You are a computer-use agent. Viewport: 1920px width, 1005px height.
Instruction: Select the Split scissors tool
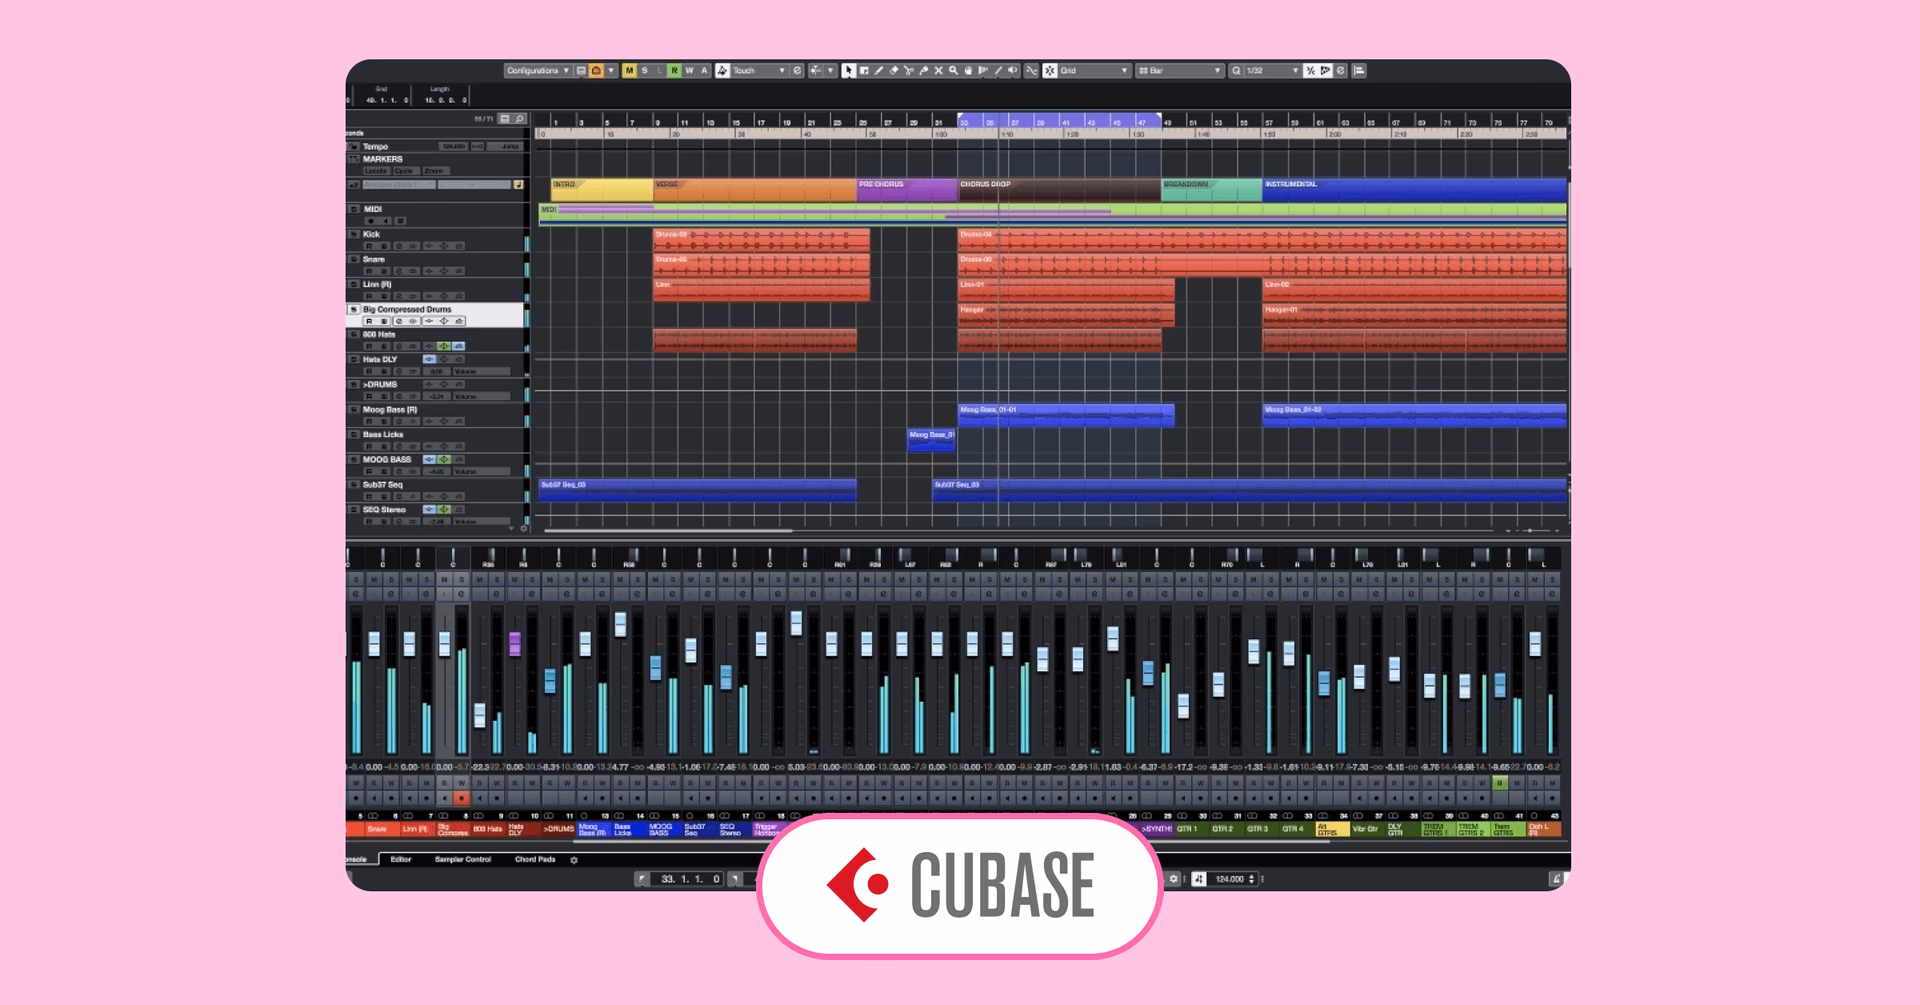pos(909,70)
